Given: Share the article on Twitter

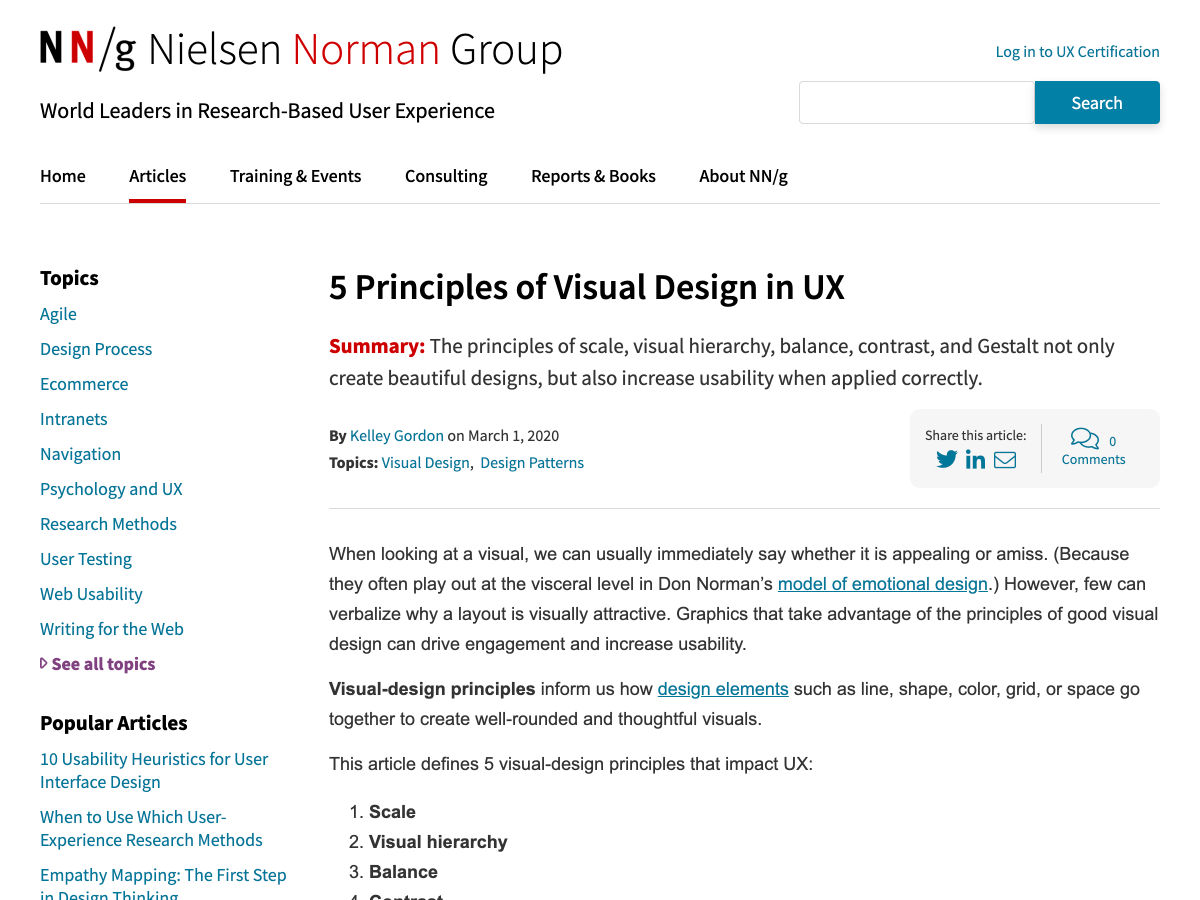Looking at the screenshot, I should pyautogui.click(x=946, y=460).
